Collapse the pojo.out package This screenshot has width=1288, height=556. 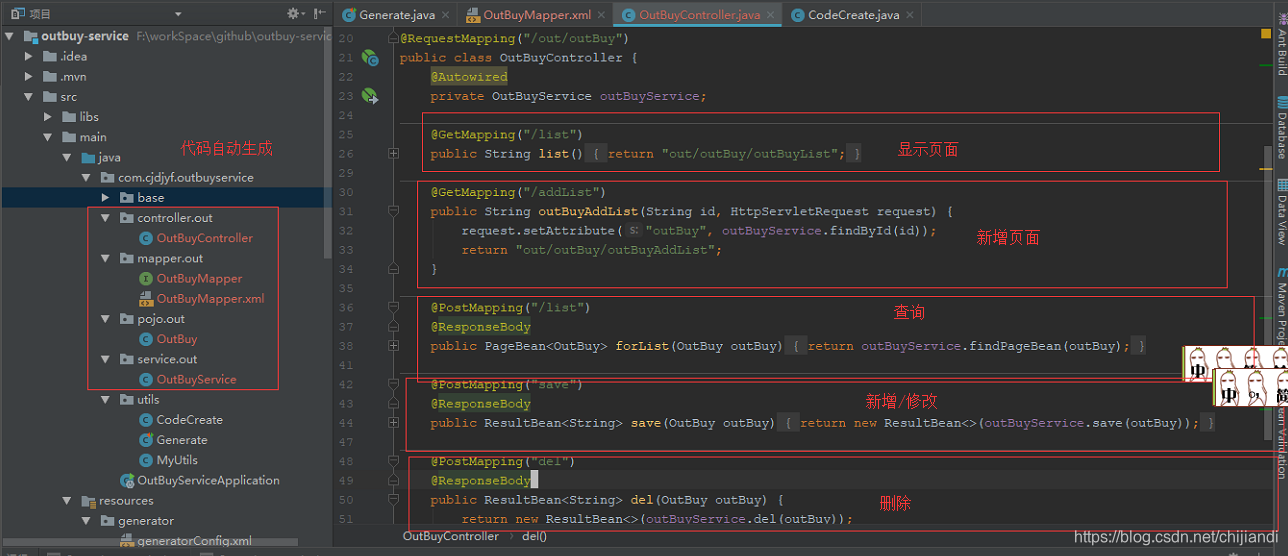point(106,319)
